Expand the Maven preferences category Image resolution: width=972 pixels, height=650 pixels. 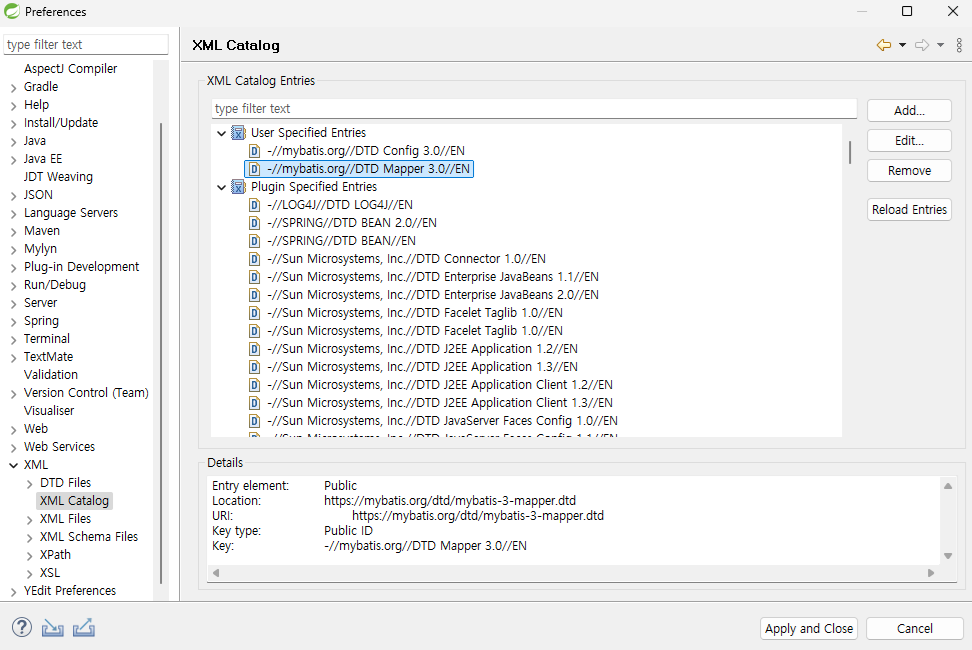14,231
